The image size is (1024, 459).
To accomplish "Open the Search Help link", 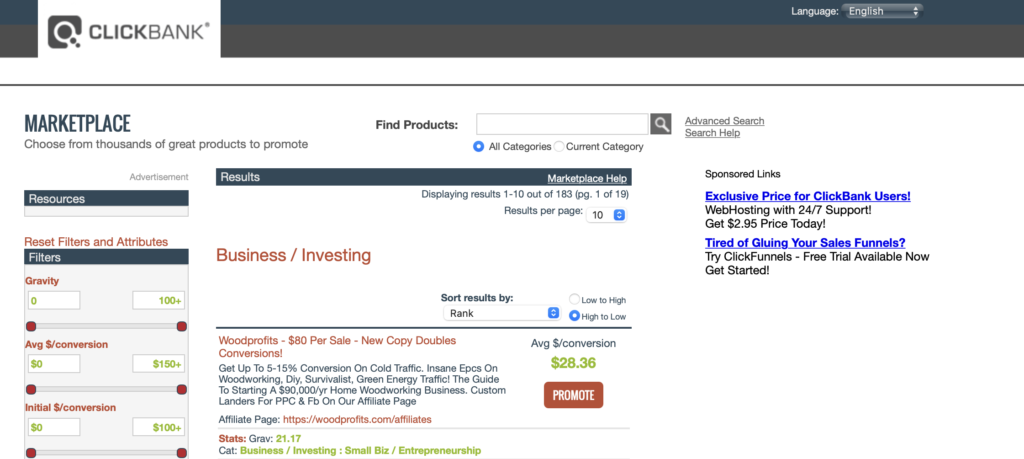I will [712, 133].
